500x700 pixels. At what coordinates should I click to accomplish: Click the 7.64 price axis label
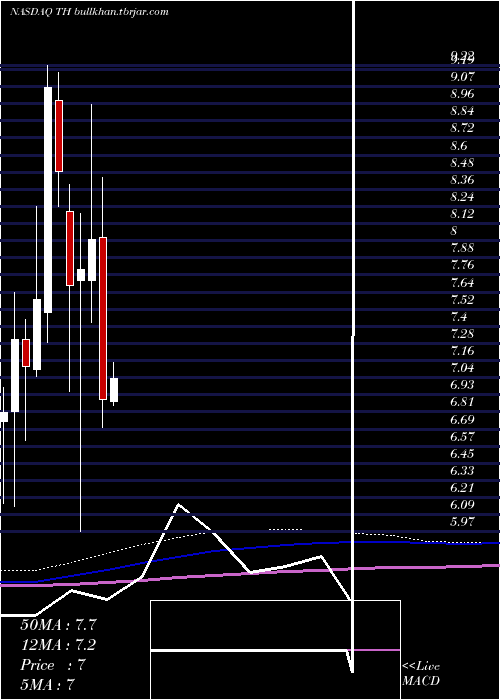462,283
